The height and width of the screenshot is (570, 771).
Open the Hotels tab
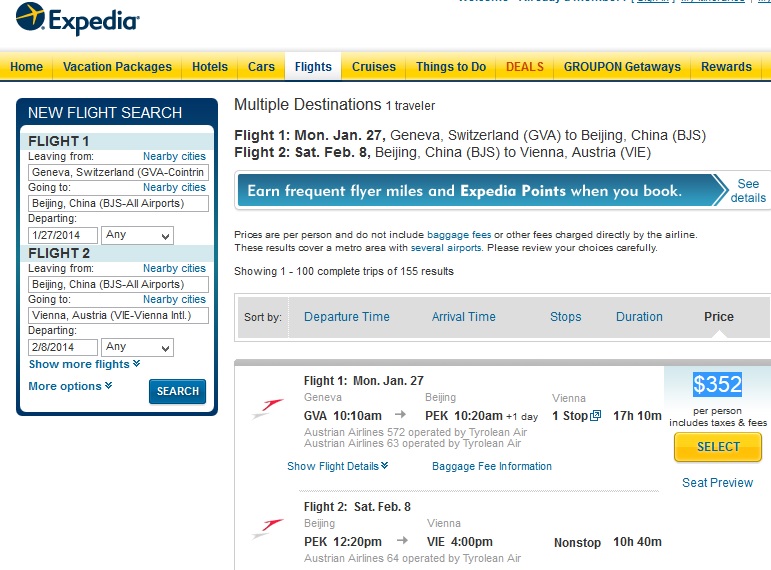tap(210, 67)
